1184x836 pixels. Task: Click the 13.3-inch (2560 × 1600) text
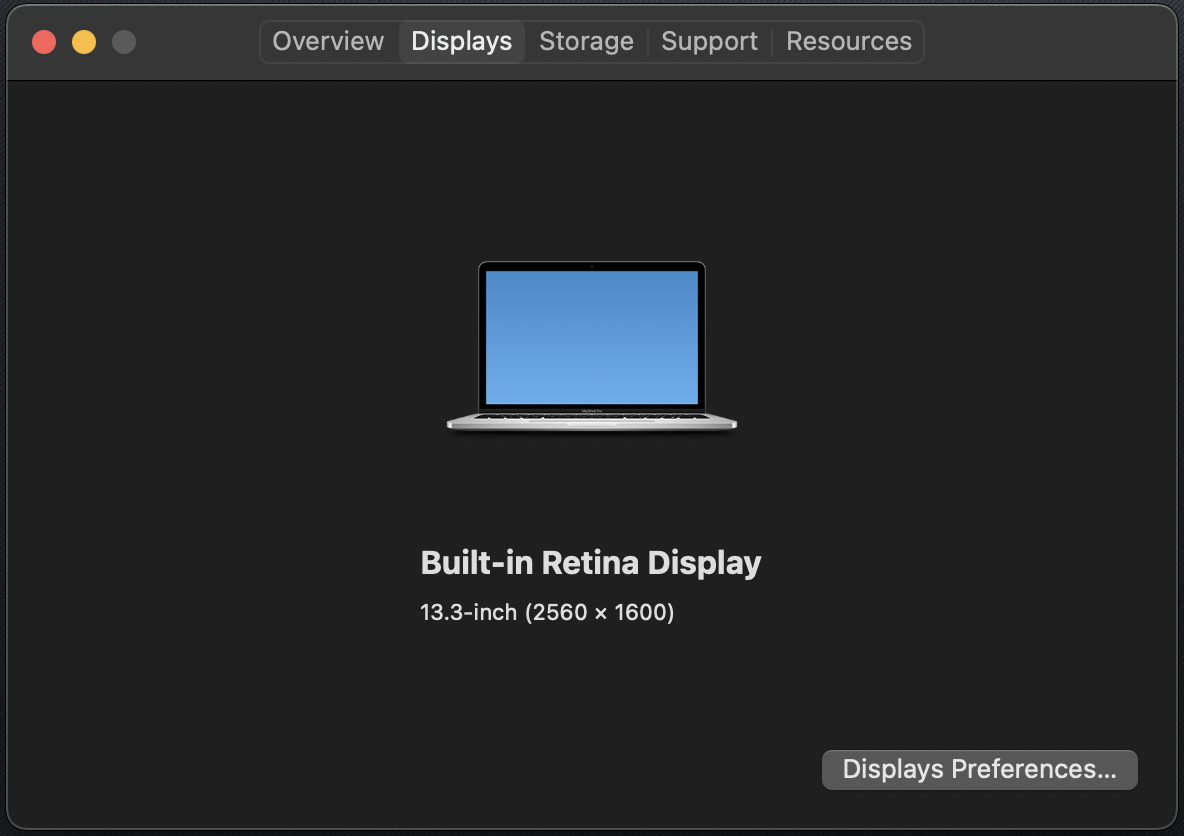(547, 612)
